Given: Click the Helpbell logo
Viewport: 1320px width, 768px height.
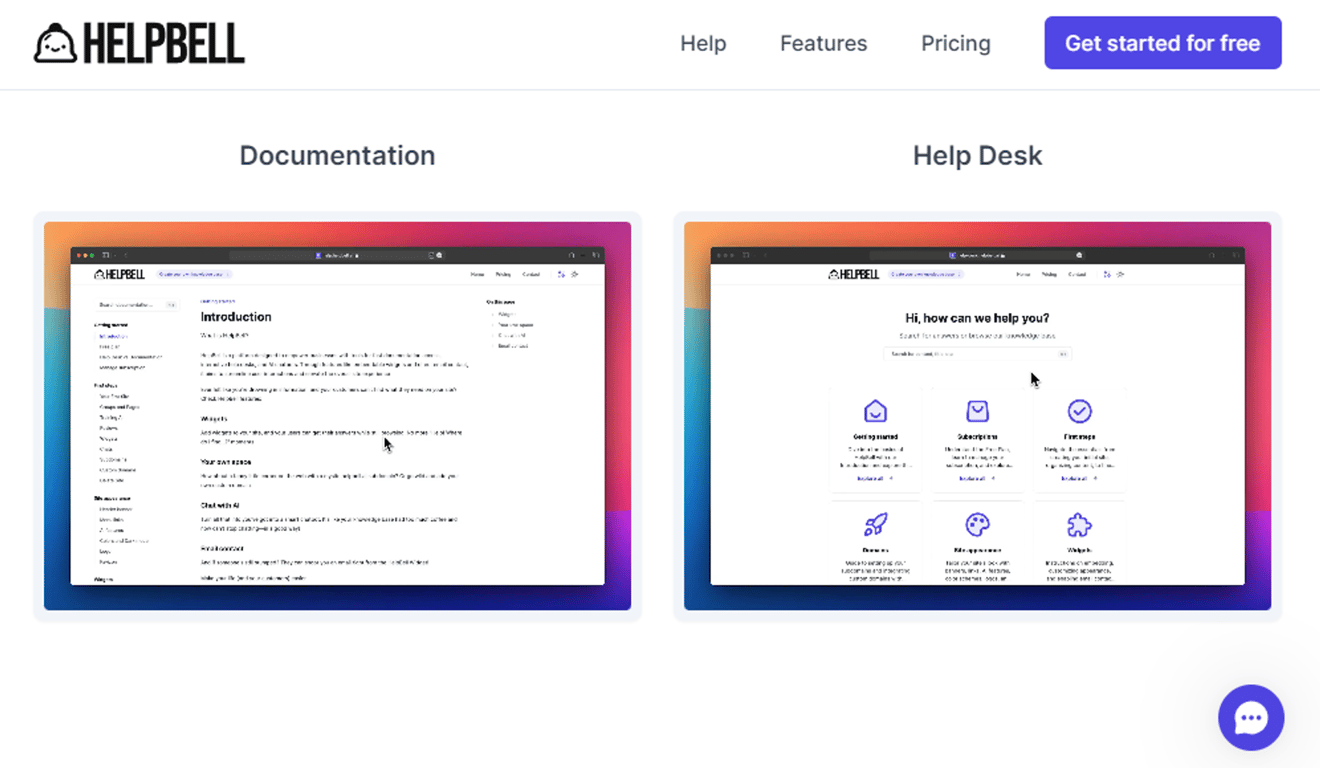Looking at the screenshot, I should pos(139,43).
